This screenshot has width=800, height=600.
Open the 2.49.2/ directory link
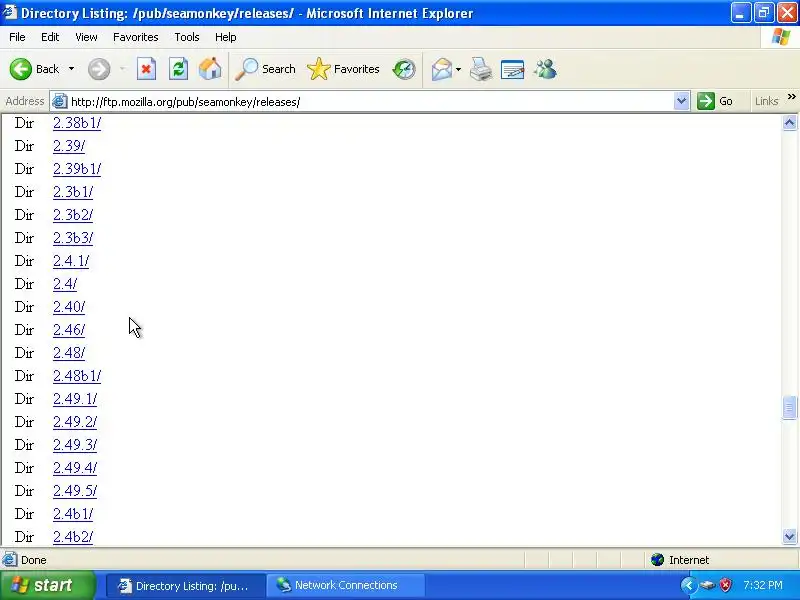coord(75,421)
